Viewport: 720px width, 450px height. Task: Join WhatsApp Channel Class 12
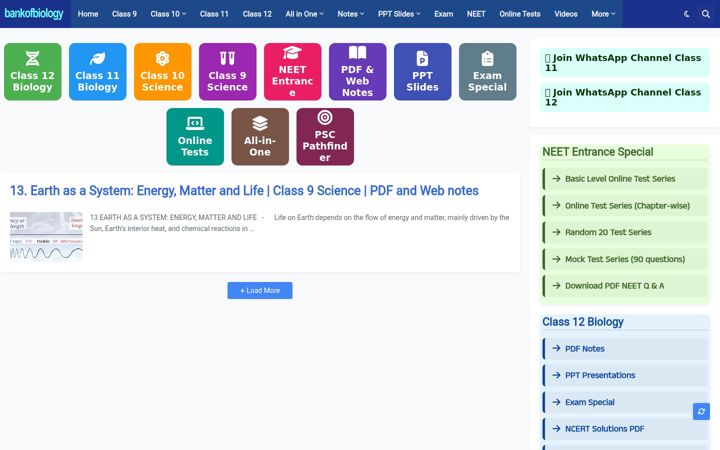[624, 97]
